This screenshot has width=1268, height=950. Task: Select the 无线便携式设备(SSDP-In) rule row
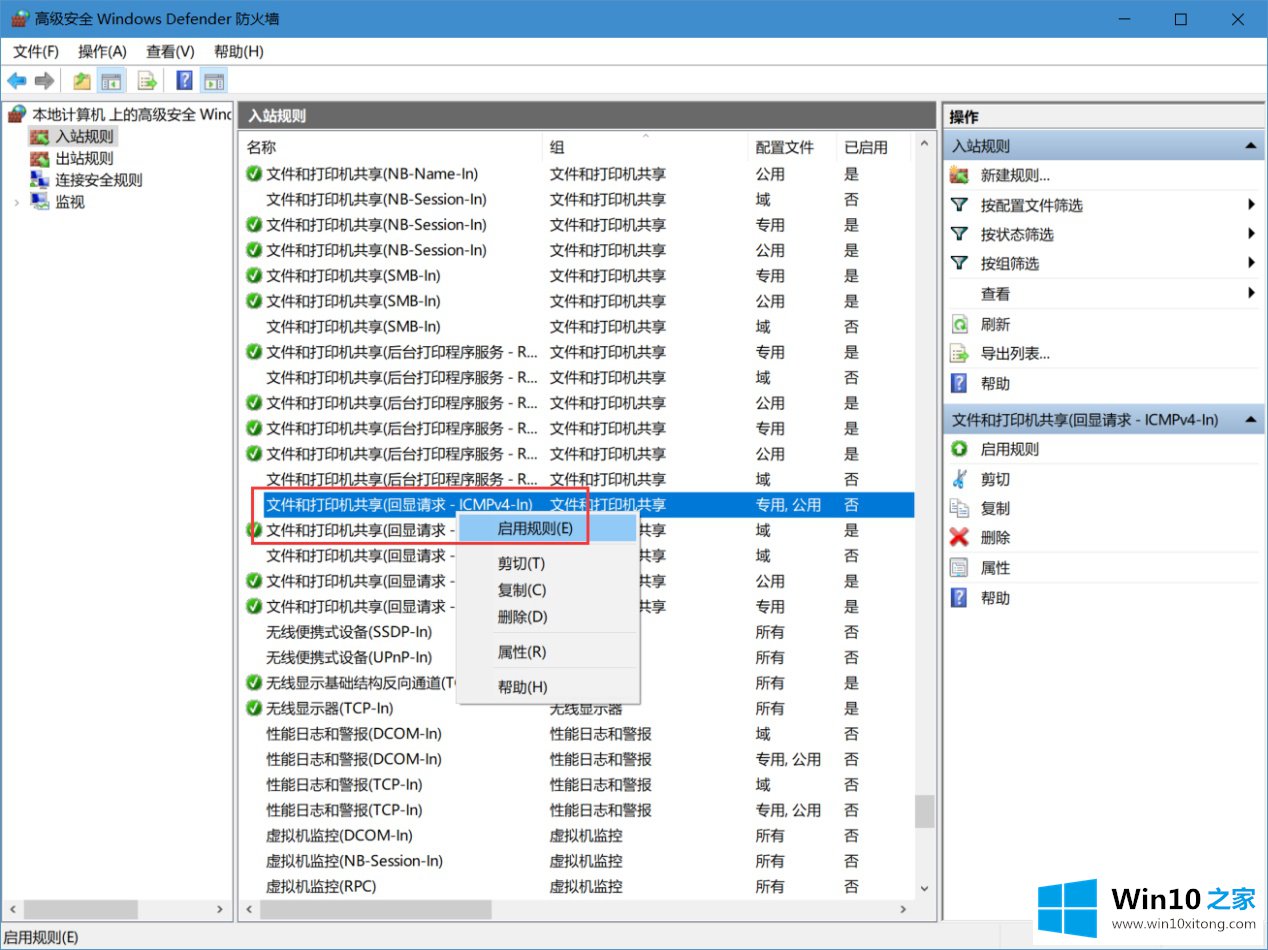point(578,632)
